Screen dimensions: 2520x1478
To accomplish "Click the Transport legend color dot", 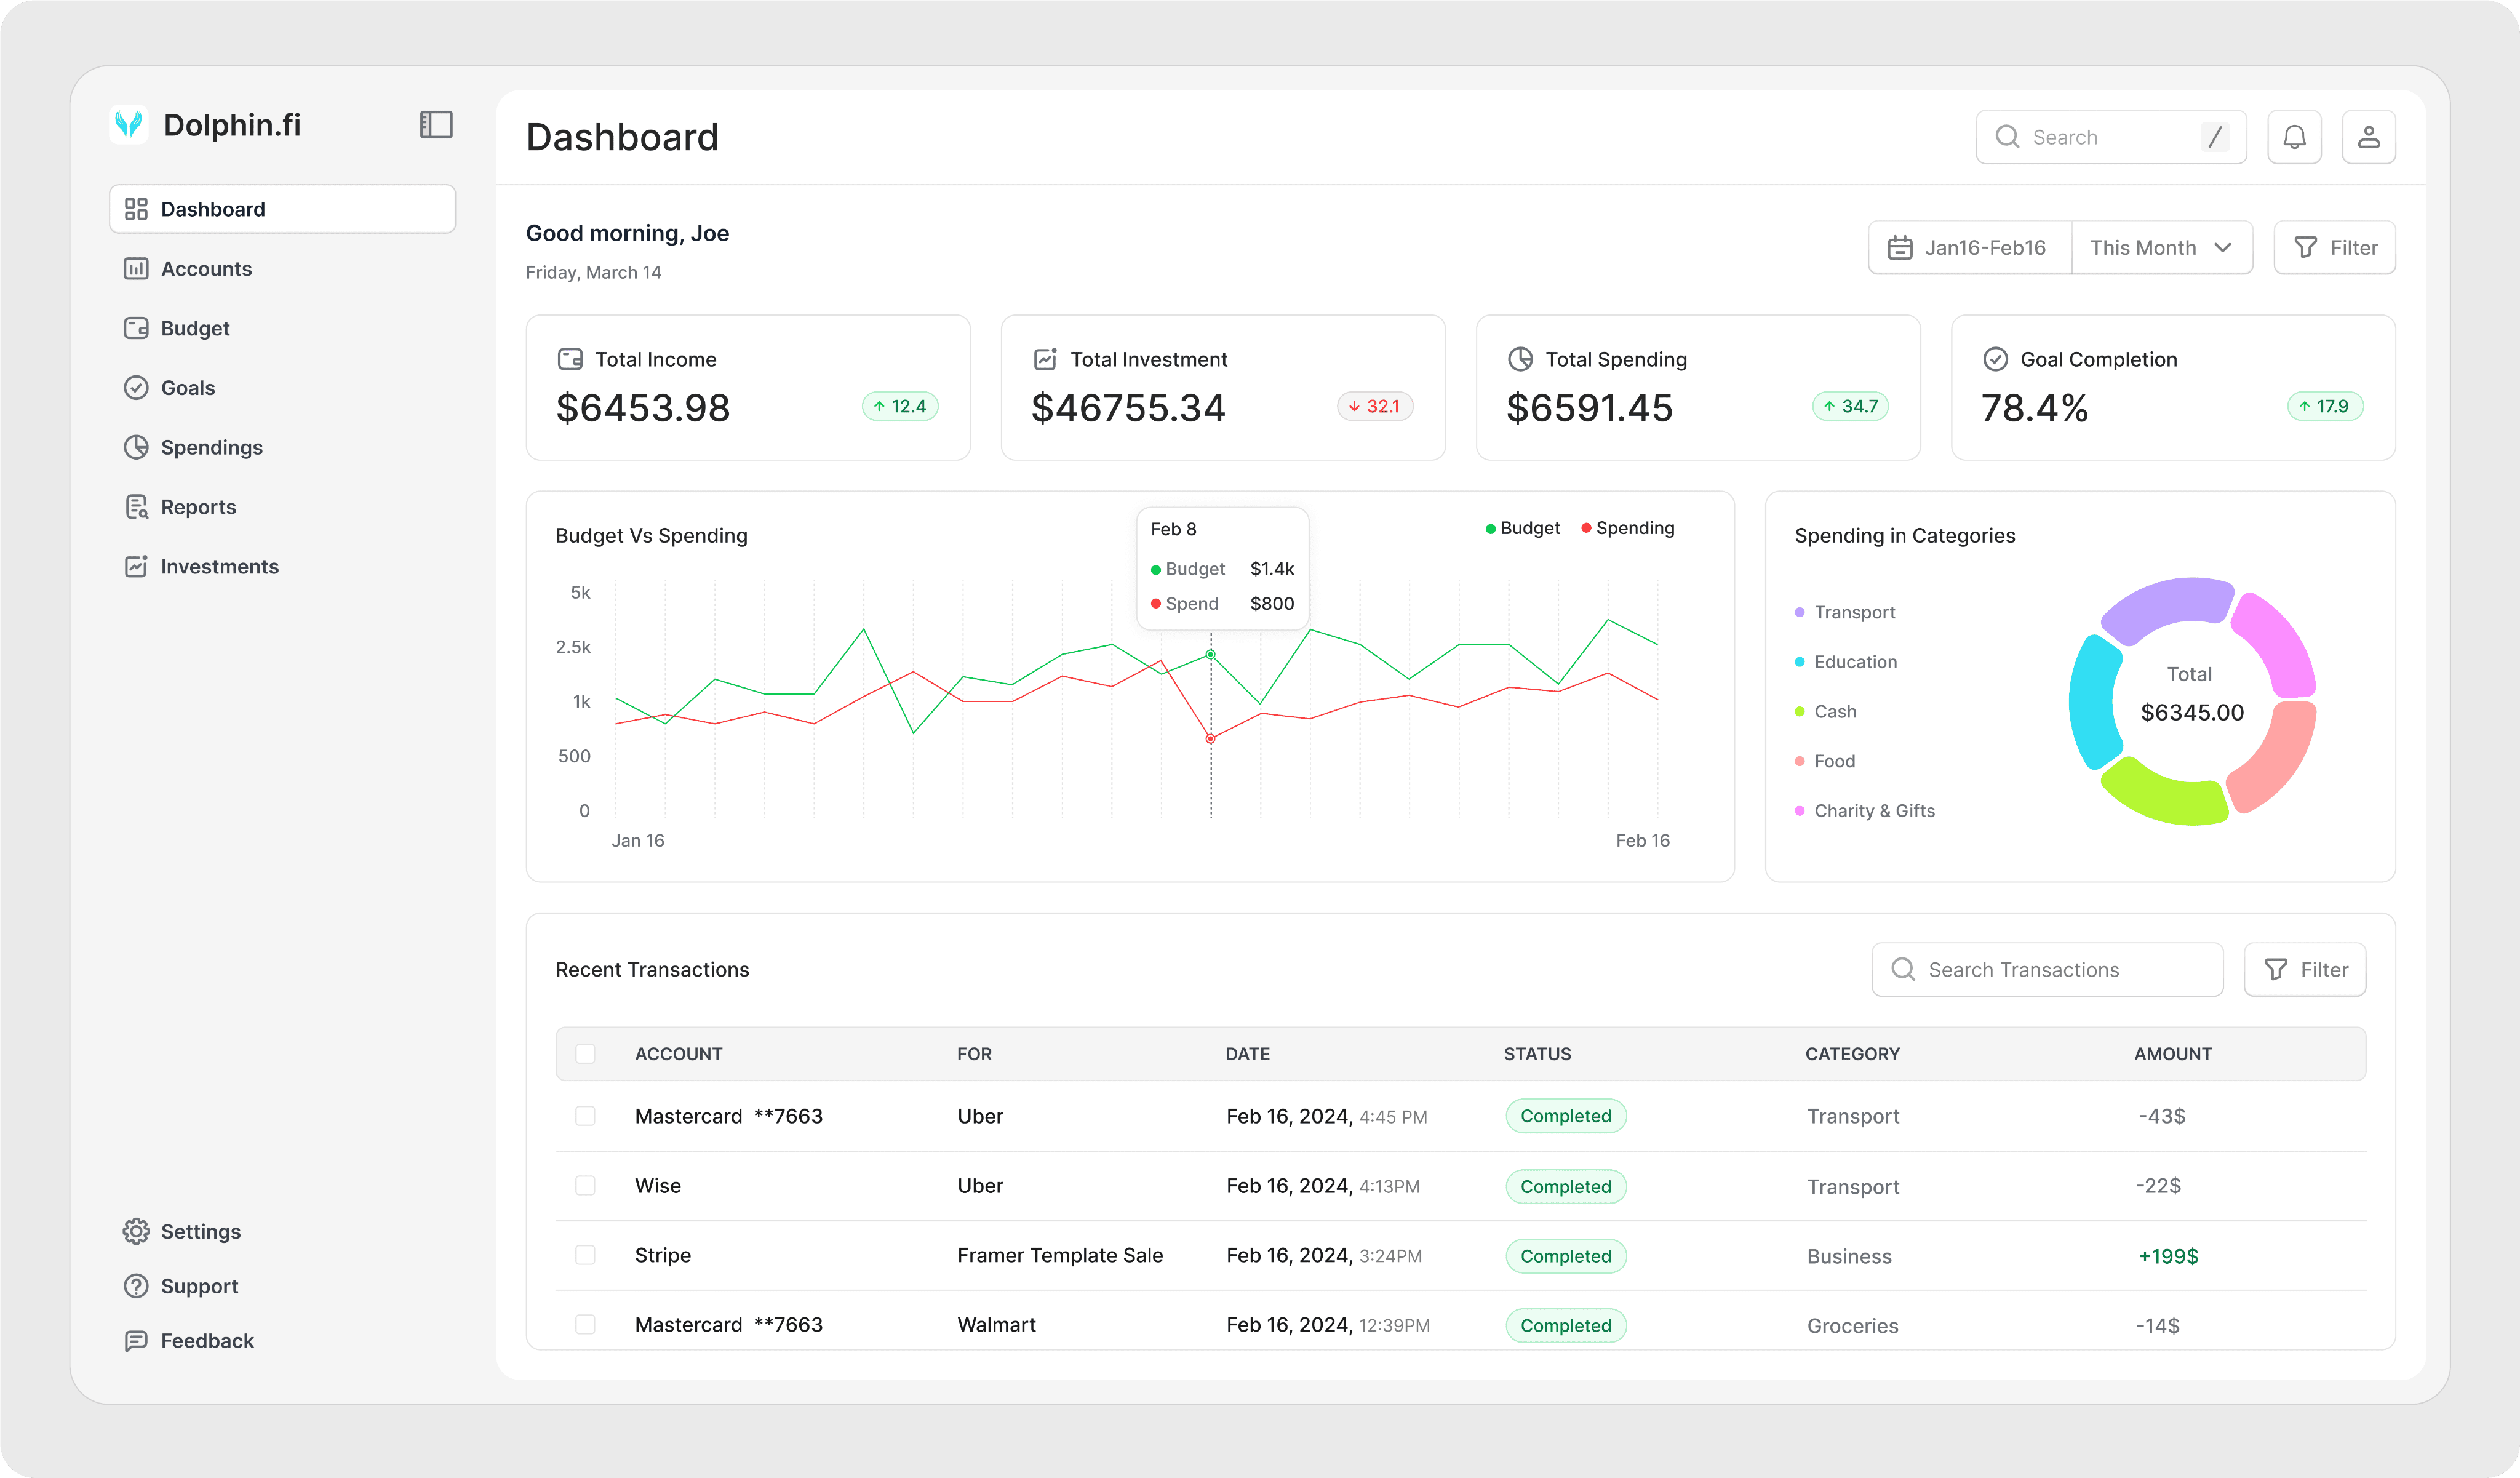I will [1800, 612].
